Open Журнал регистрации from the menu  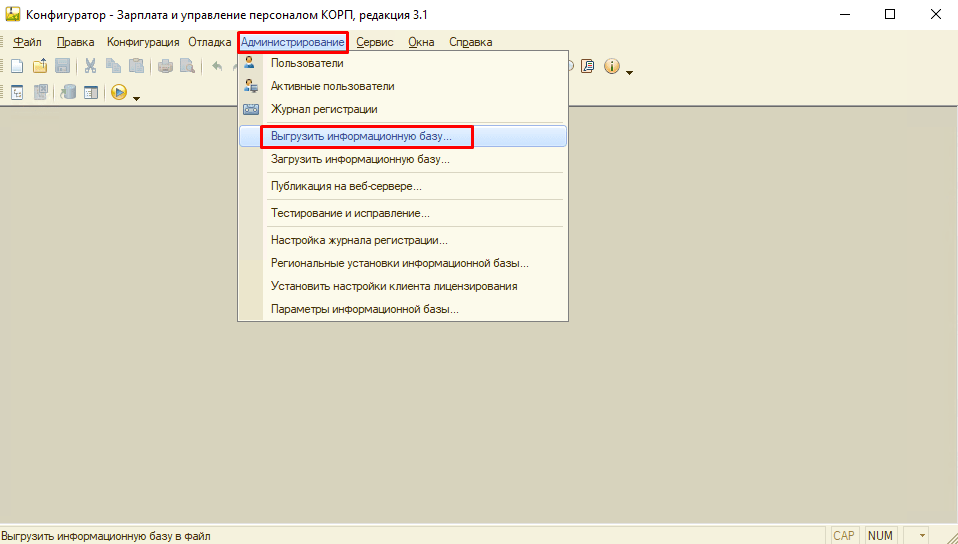tap(403, 109)
